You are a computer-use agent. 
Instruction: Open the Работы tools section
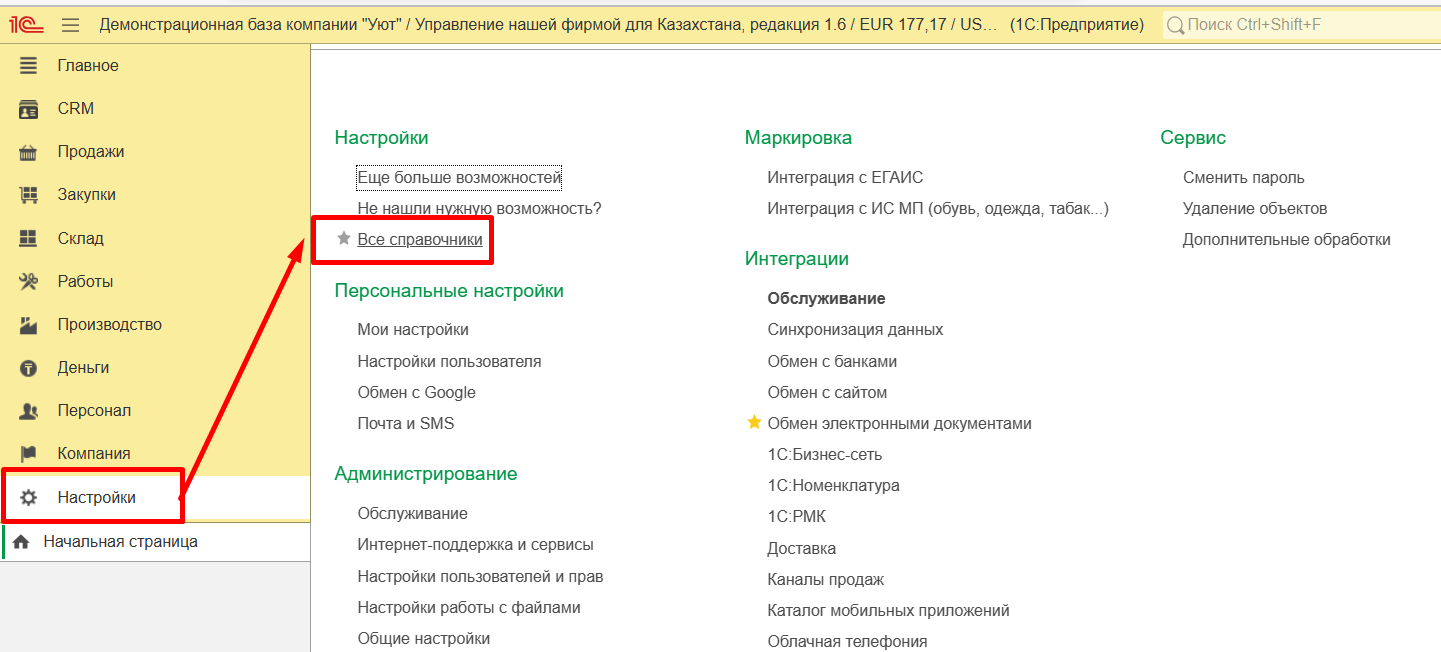coord(85,281)
